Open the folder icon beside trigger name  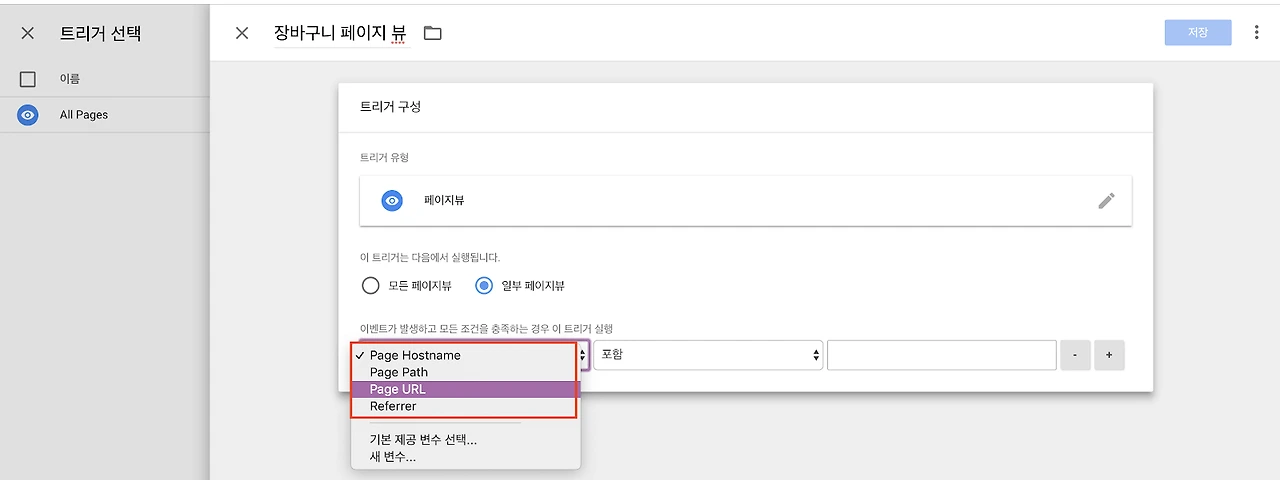point(432,33)
